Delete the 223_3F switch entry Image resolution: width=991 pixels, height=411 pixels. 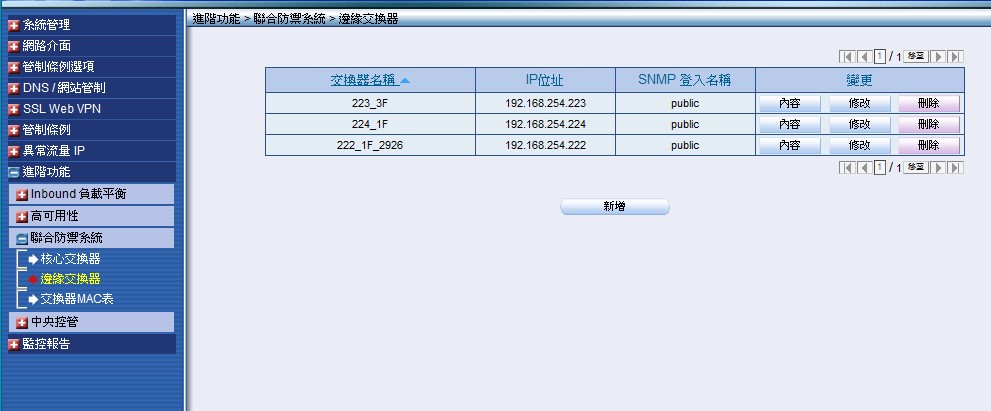tap(928, 103)
